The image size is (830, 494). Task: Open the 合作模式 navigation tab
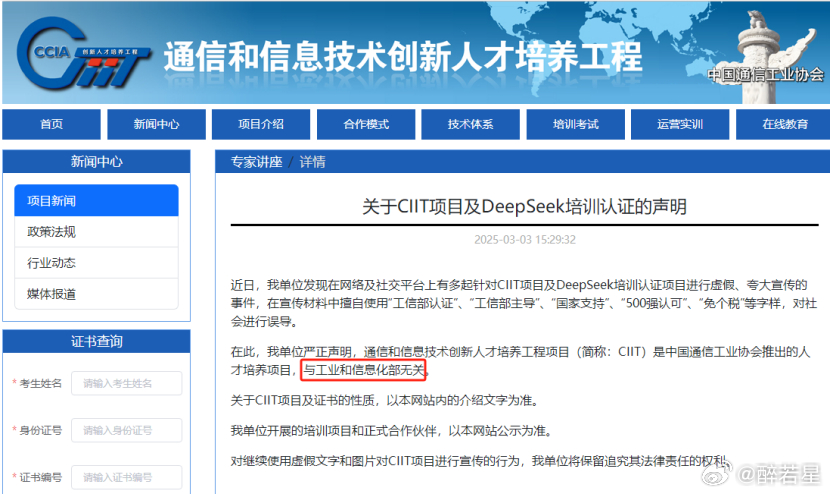[x=366, y=124]
